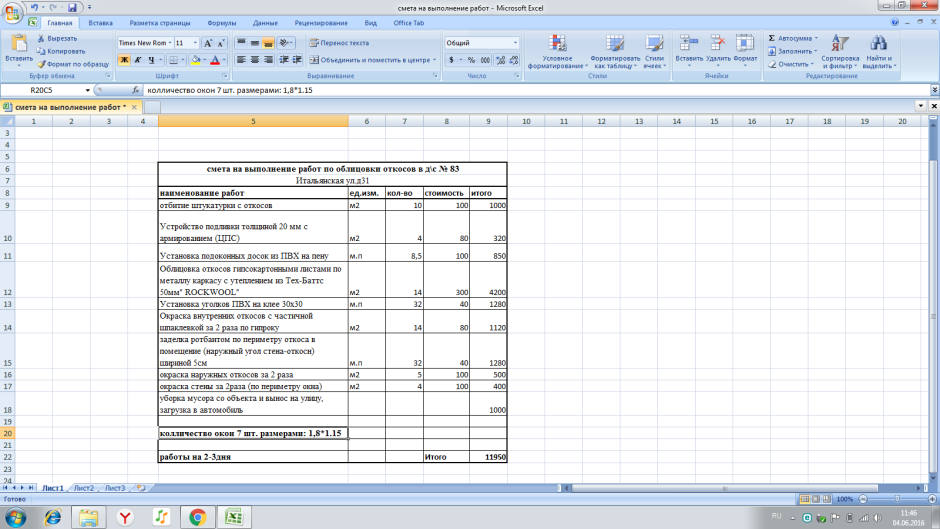Image resolution: width=940 pixels, height=529 pixels.
Task: Click the decrease indent icon
Action: (284, 60)
